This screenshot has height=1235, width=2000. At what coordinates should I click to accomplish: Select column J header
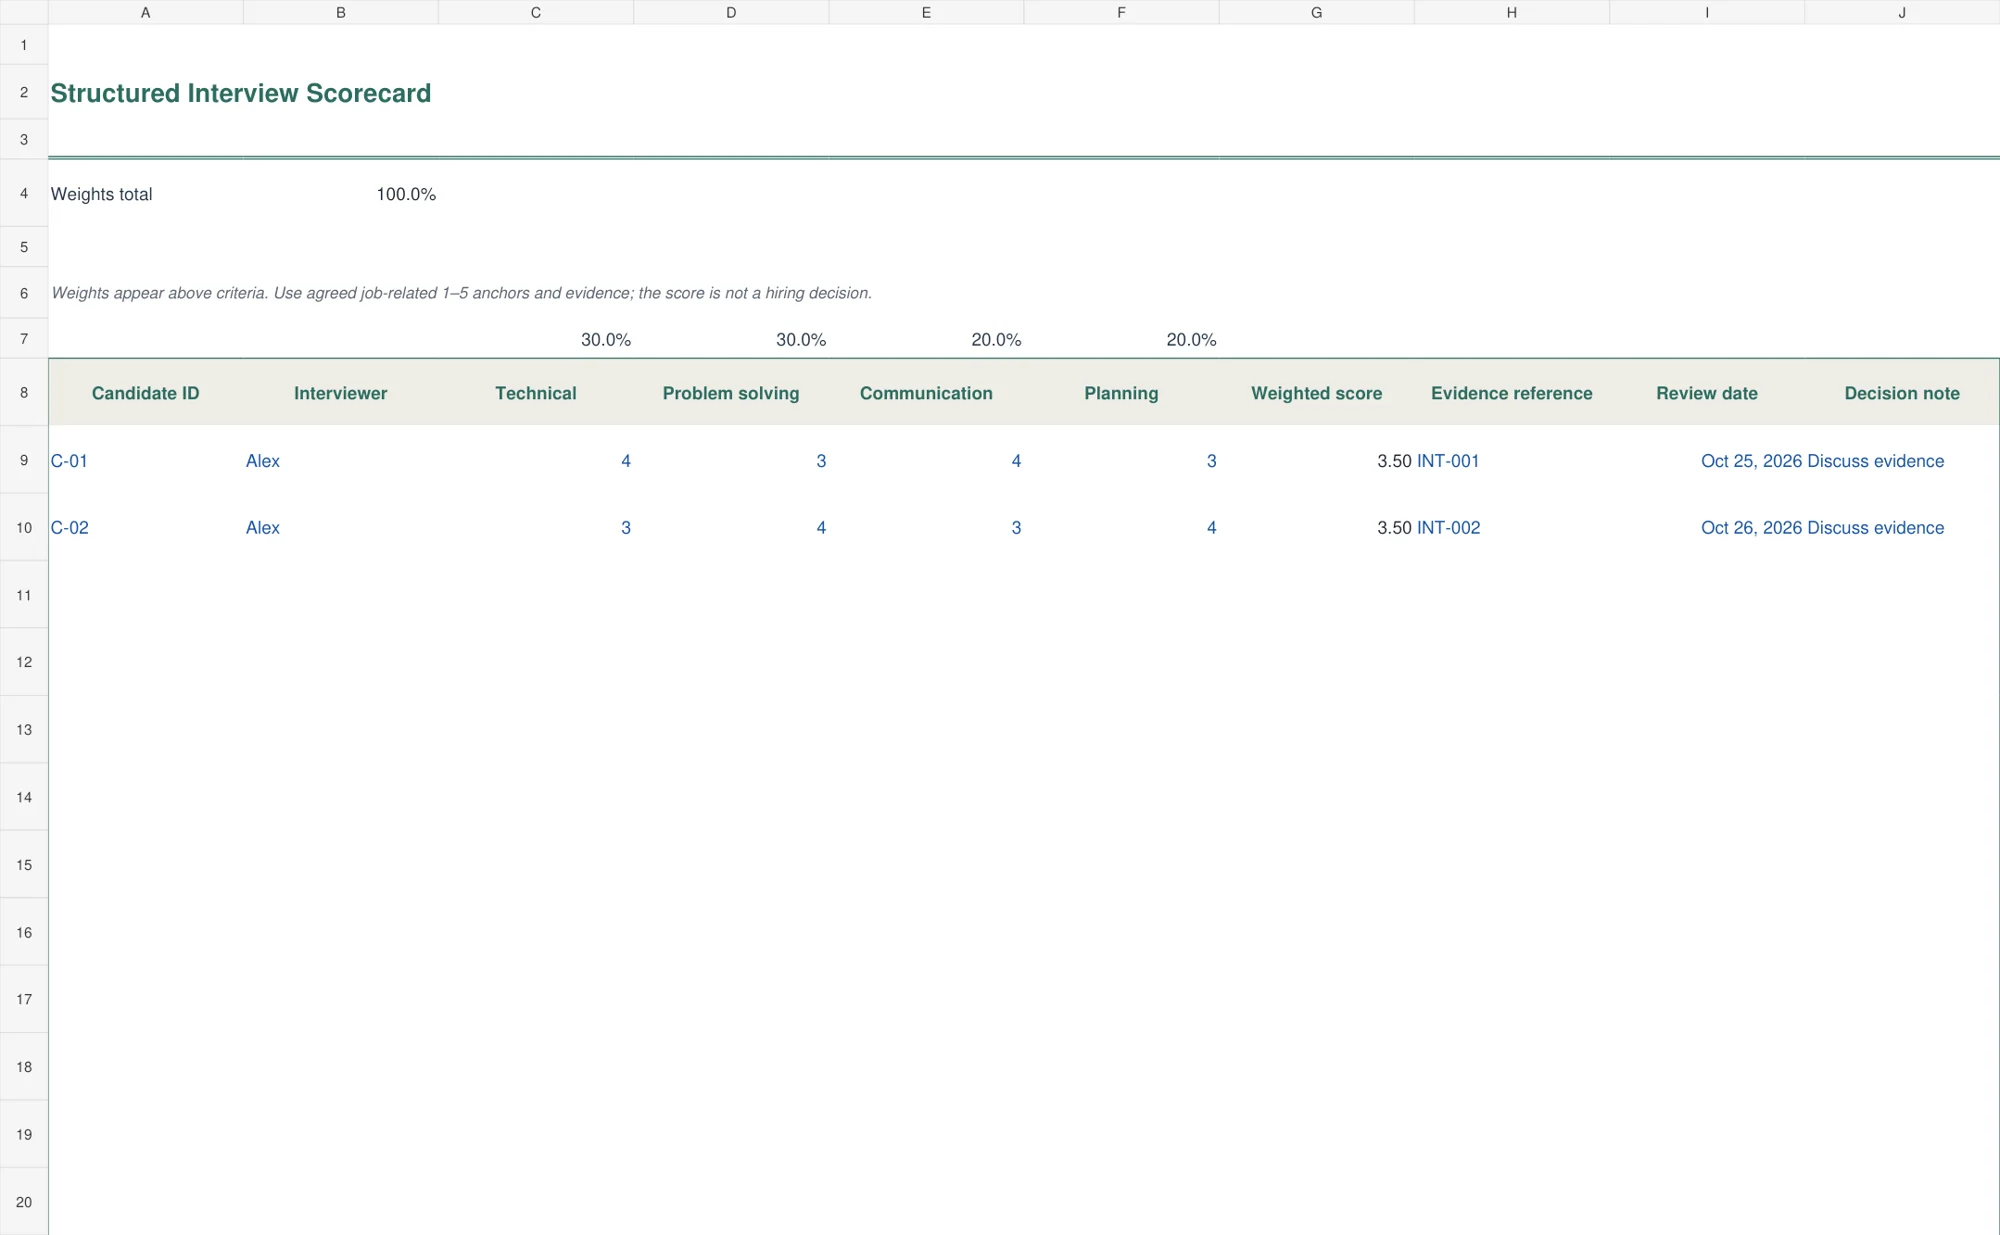pos(1902,12)
